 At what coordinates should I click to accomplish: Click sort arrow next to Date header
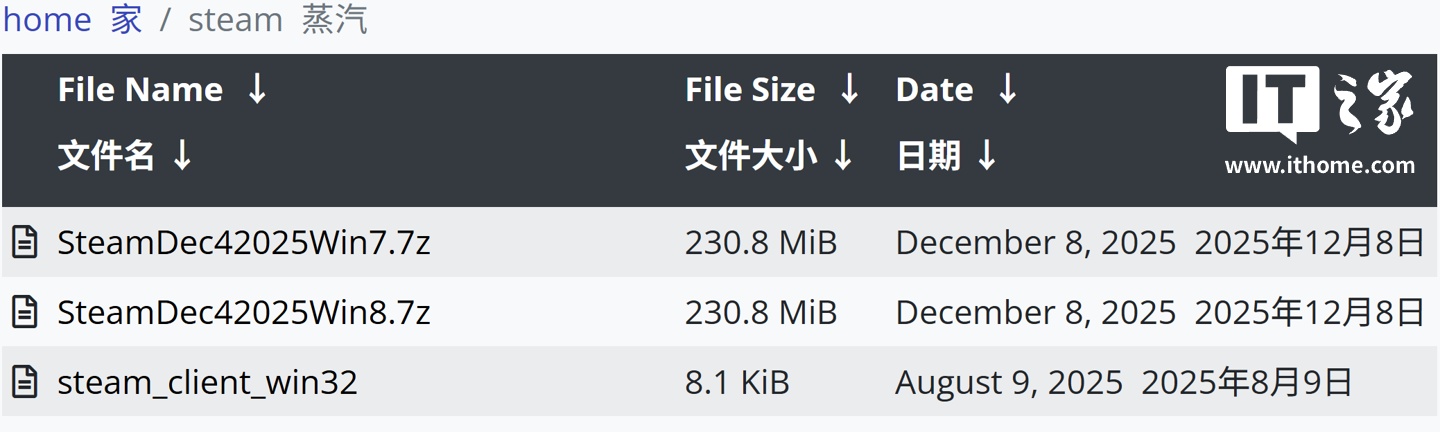[1008, 89]
